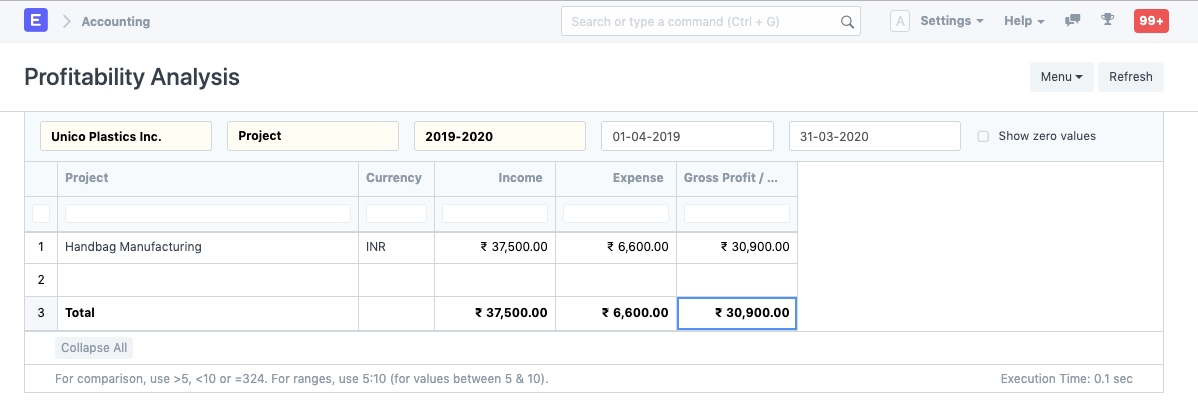
Task: Click the Unico Plastics Inc. company field
Action: (126, 136)
